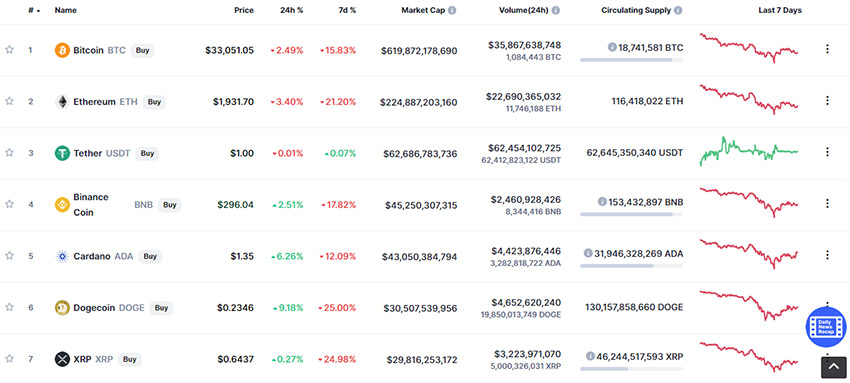Click the Tether logo icon
Screen dimensions: 850x383
(x=62, y=153)
